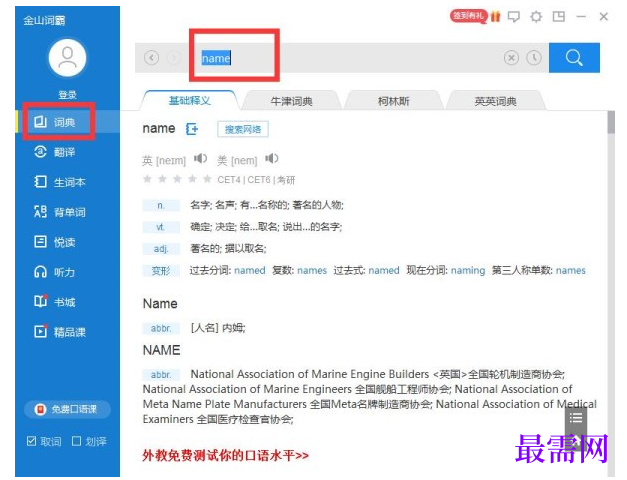Click third person singular link names
The image size is (627, 480).
click(x=571, y=270)
